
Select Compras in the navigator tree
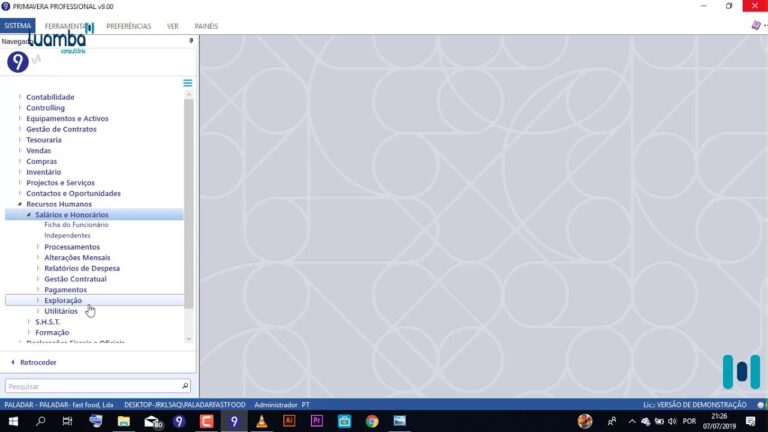point(42,162)
